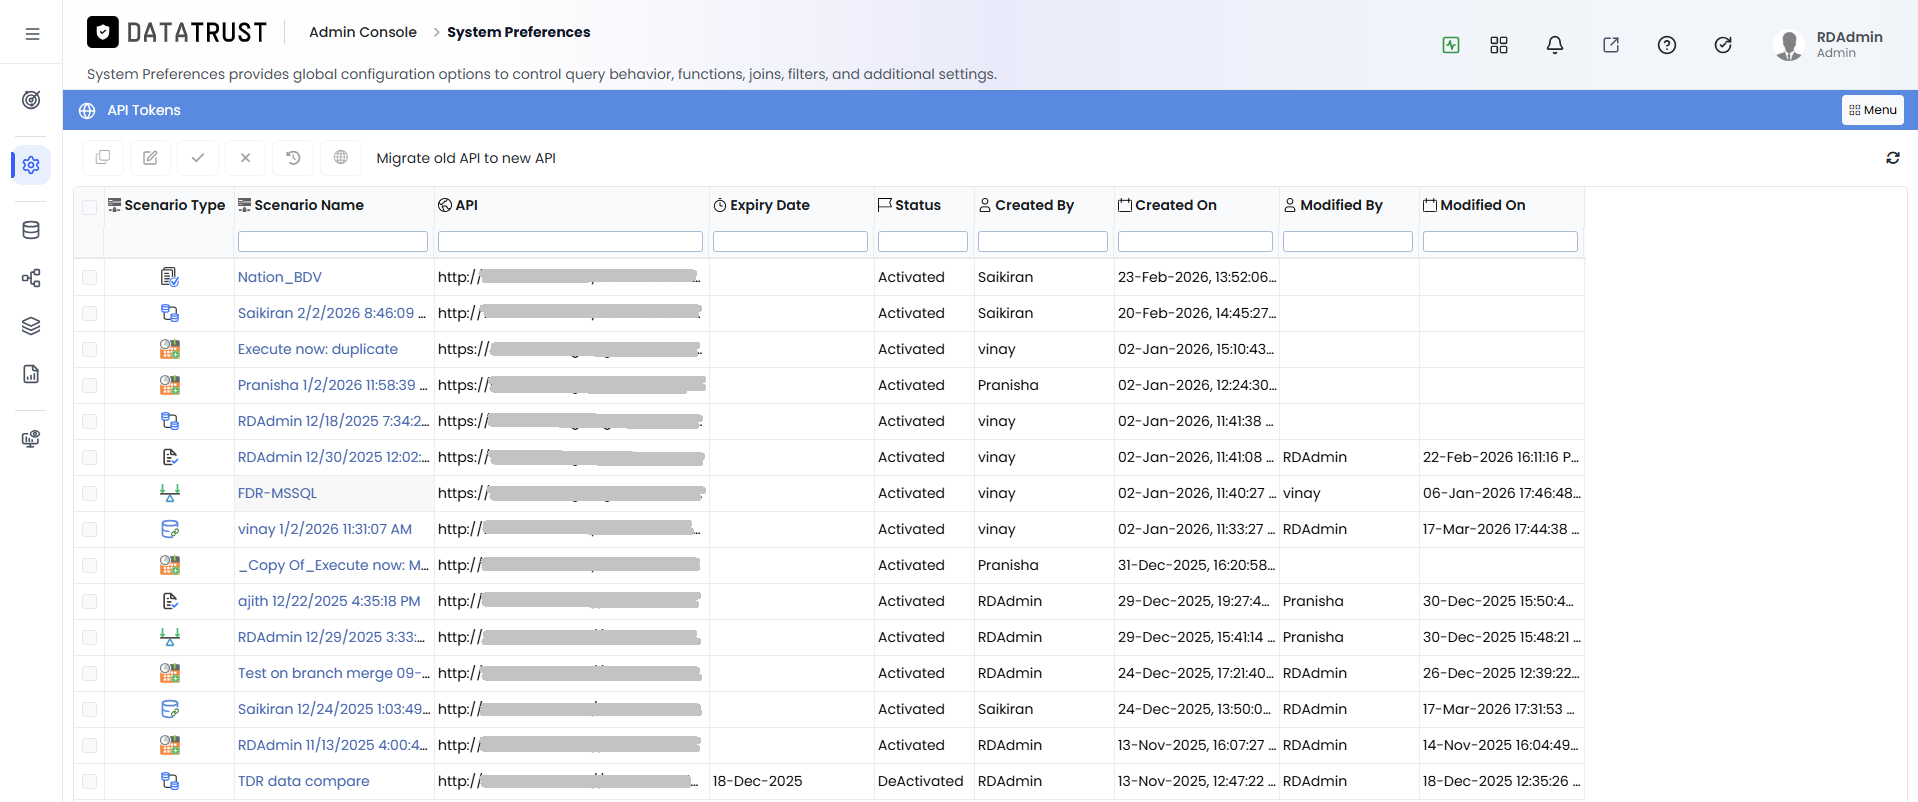The image size is (1918, 802).
Task: Click the edit pencil toolbar icon
Action: (150, 158)
